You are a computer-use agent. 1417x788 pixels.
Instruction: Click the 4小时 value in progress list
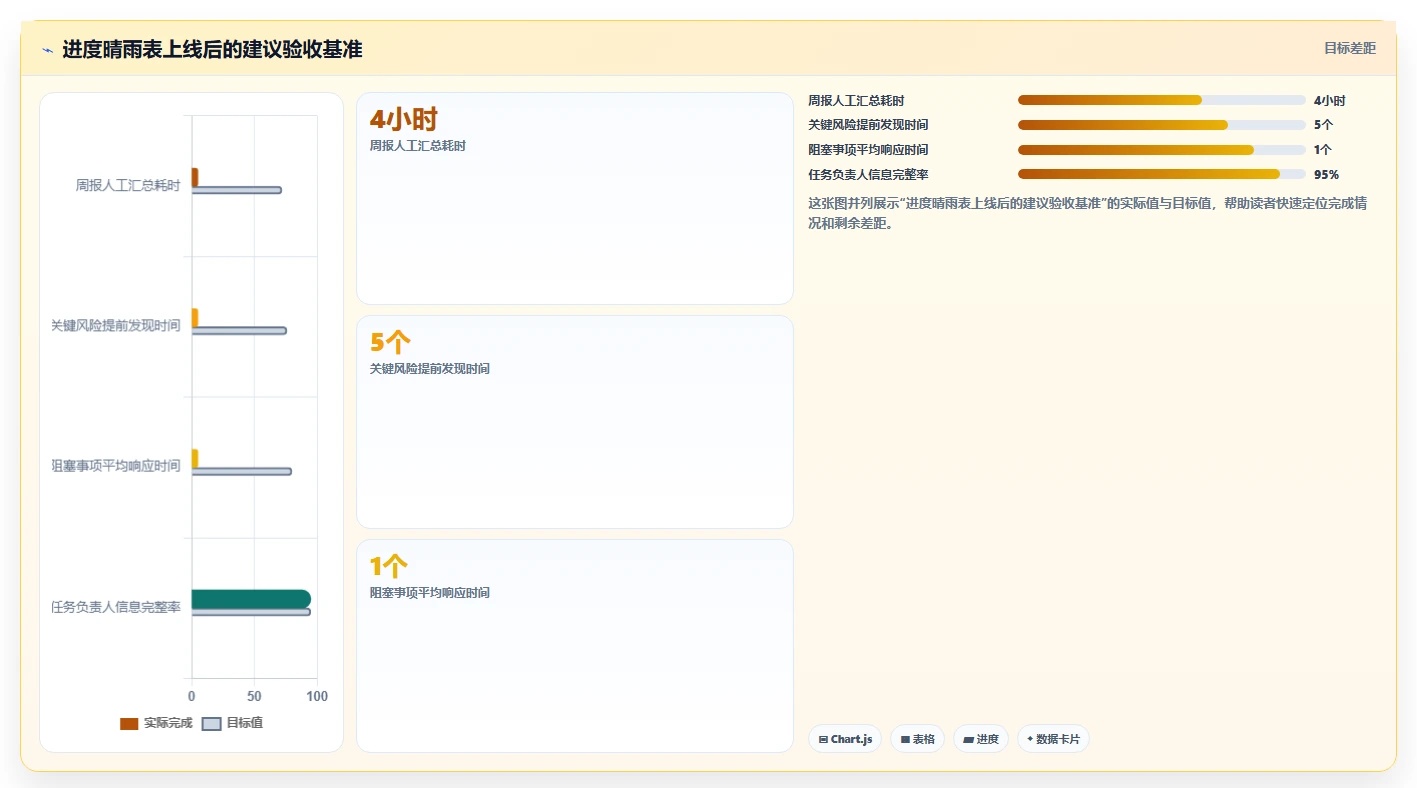coord(1329,100)
